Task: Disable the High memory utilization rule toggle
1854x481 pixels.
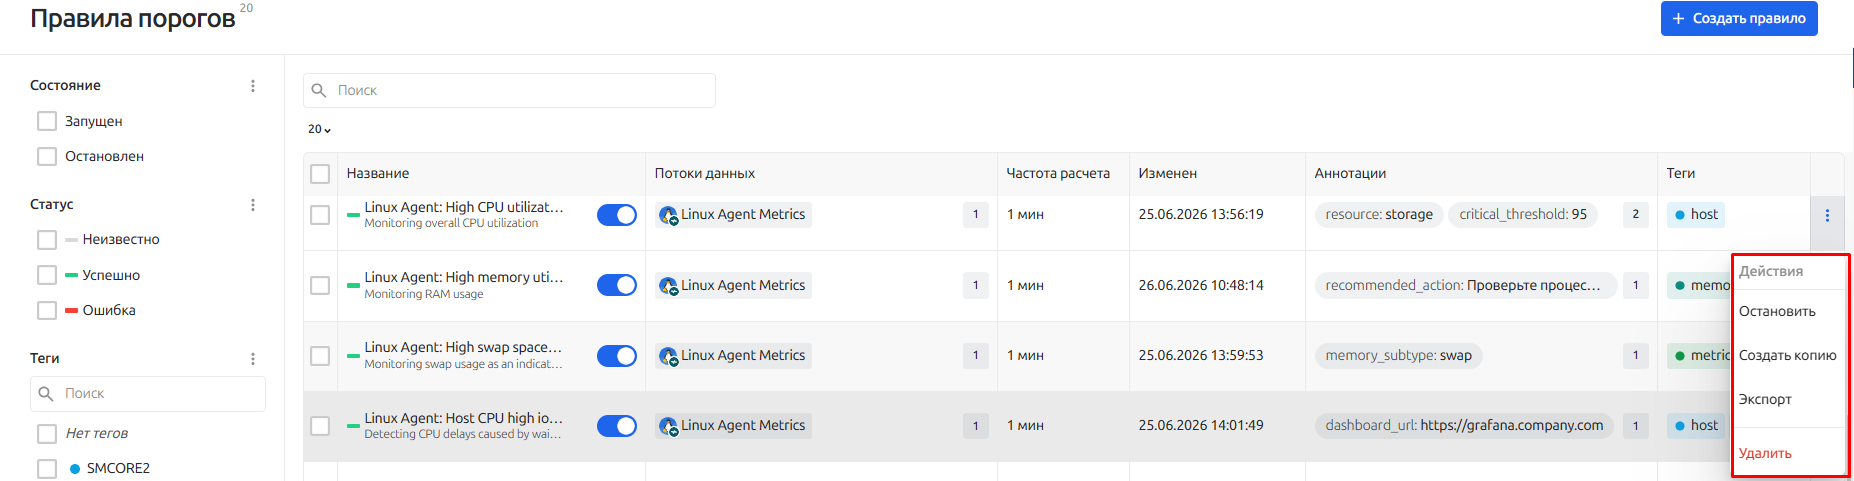Action: coord(617,286)
